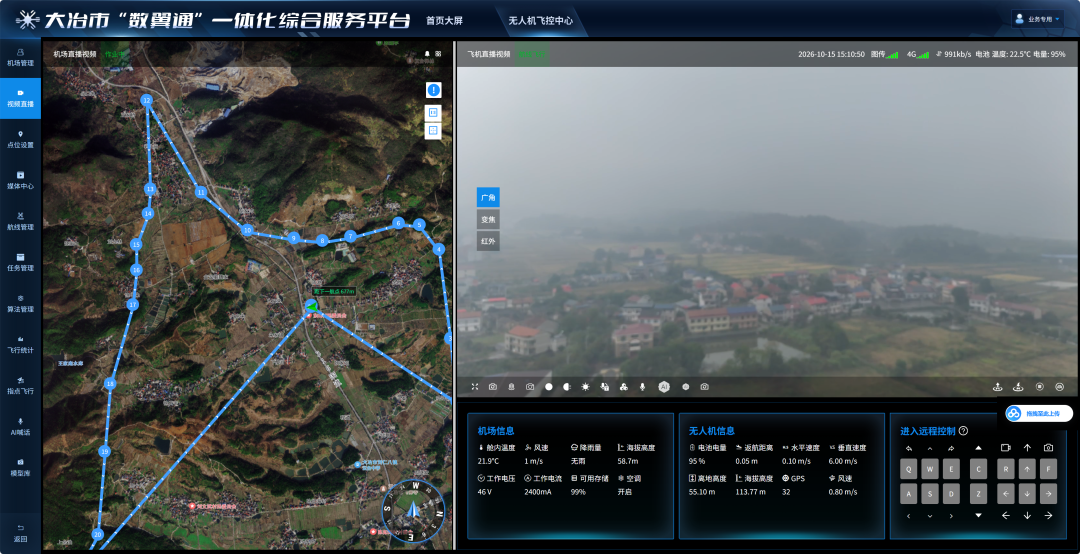Select the 无人机飞控中心 tab
The height and width of the screenshot is (554, 1080).
pyautogui.click(x=541, y=21)
